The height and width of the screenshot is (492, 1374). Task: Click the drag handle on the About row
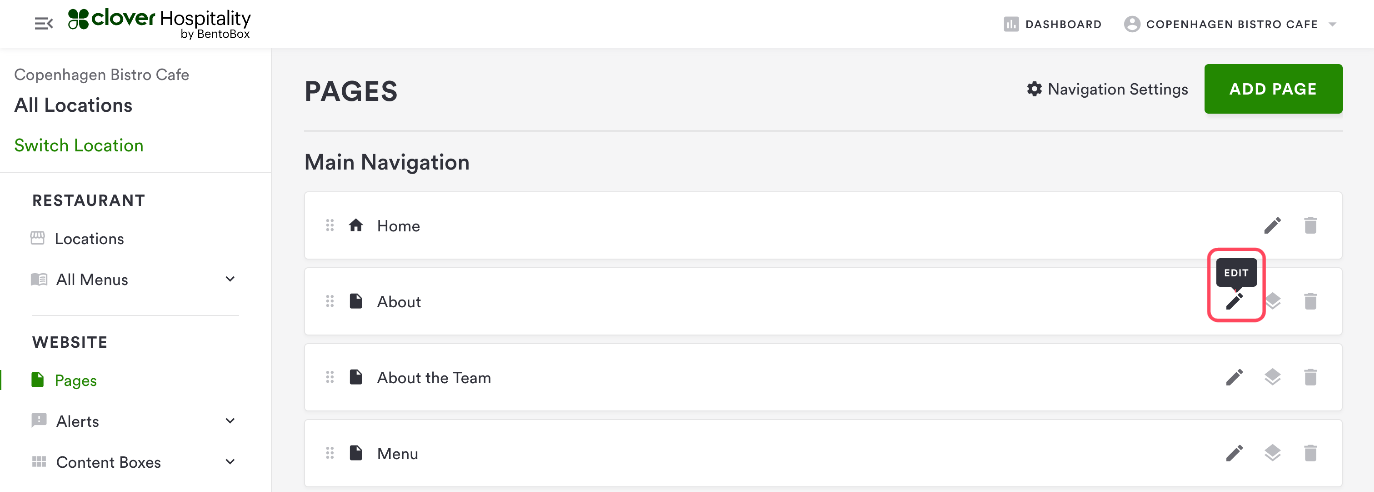point(330,301)
